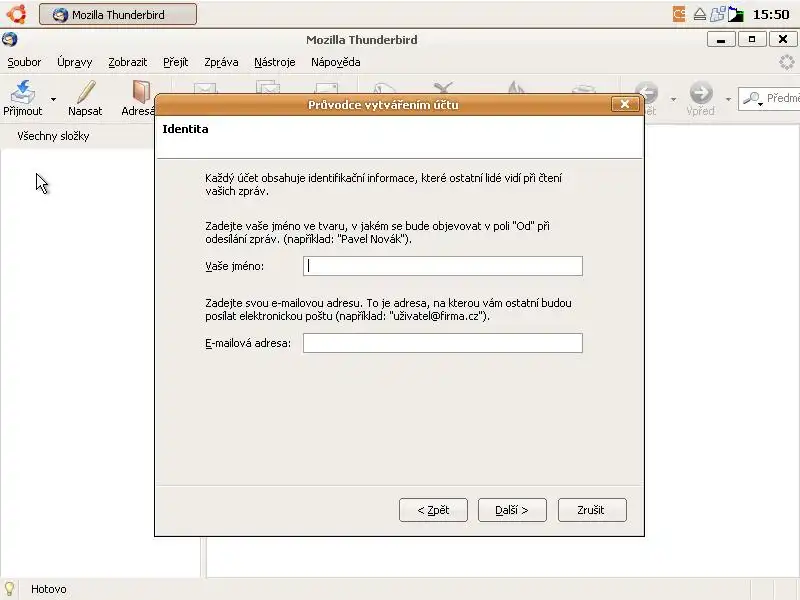Click the Thunderbird window icon in title bar
This screenshot has height=600, width=800.
(x=10, y=39)
